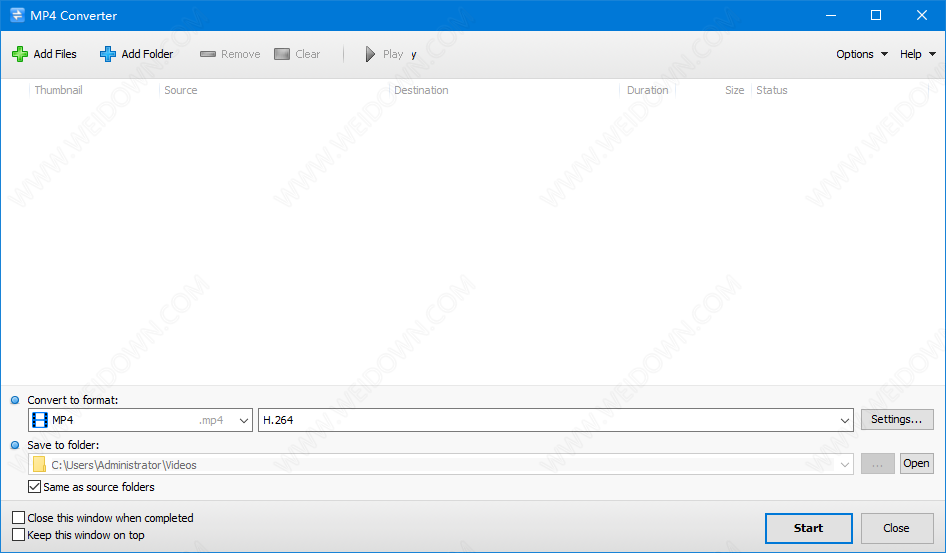This screenshot has height=553, width=946.
Task: Expand the H.264 codec dropdown
Action: [x=845, y=420]
